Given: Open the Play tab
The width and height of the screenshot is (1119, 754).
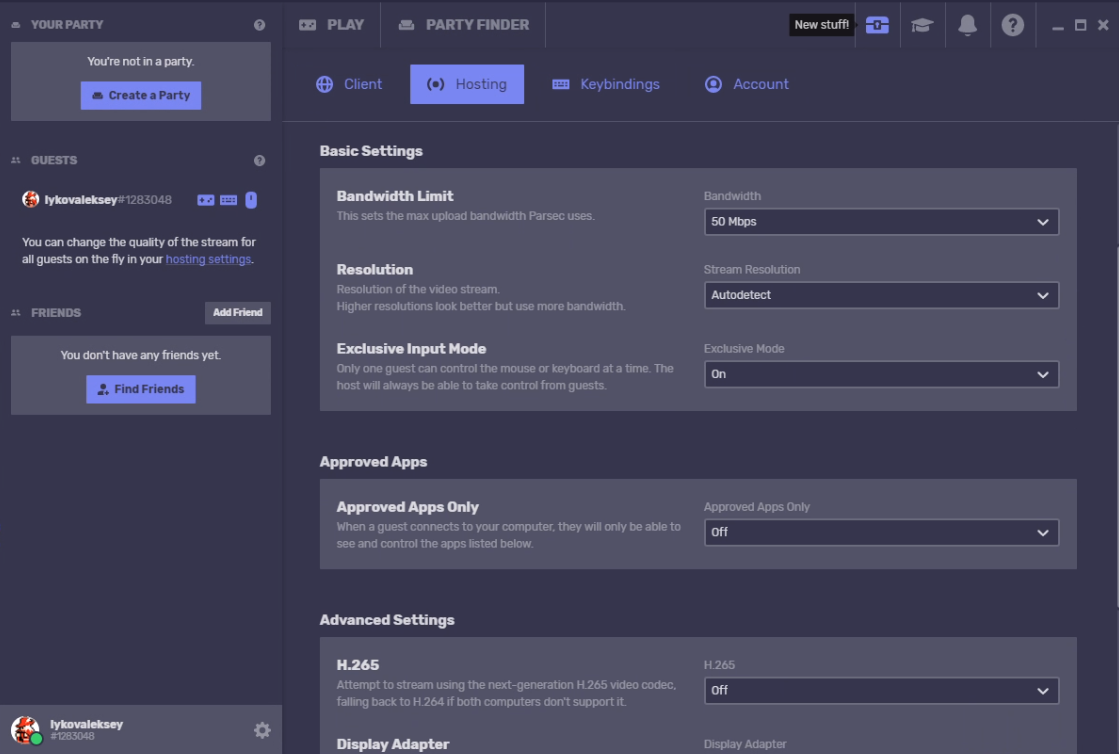Looking at the screenshot, I should click(x=331, y=25).
